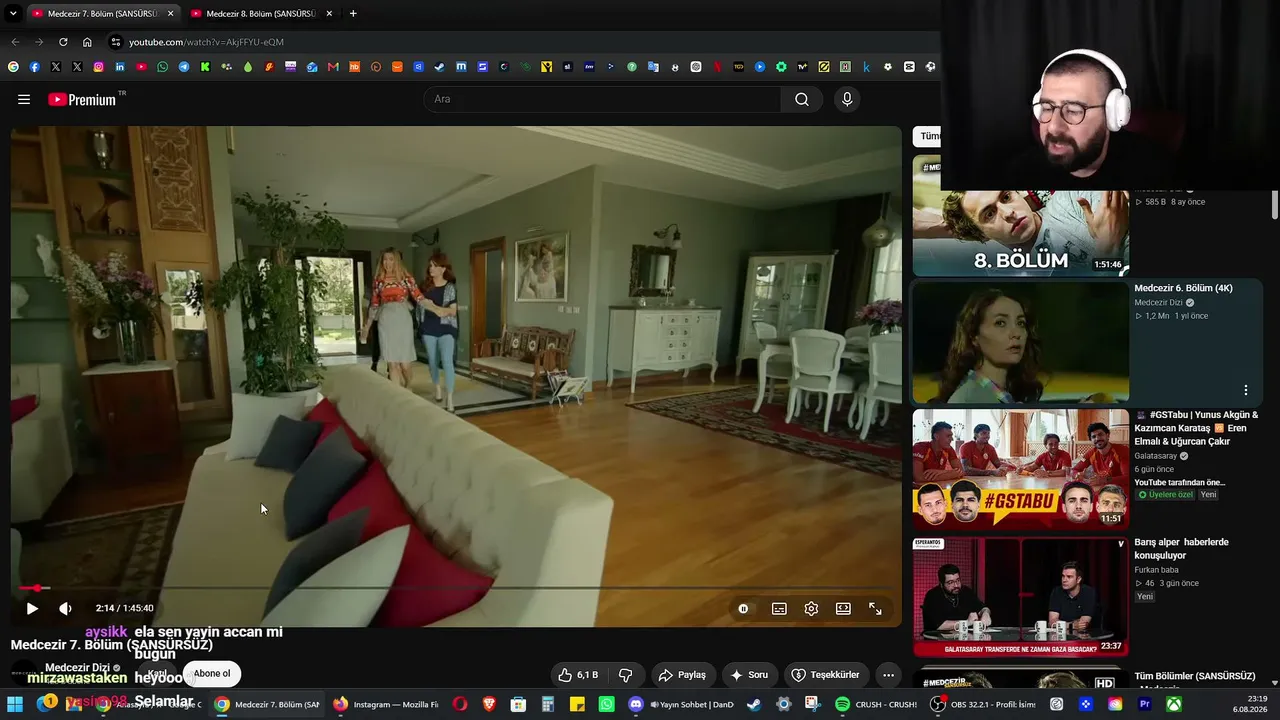Share the video via Paylaş
This screenshot has width=1280, height=720.
click(x=683, y=675)
